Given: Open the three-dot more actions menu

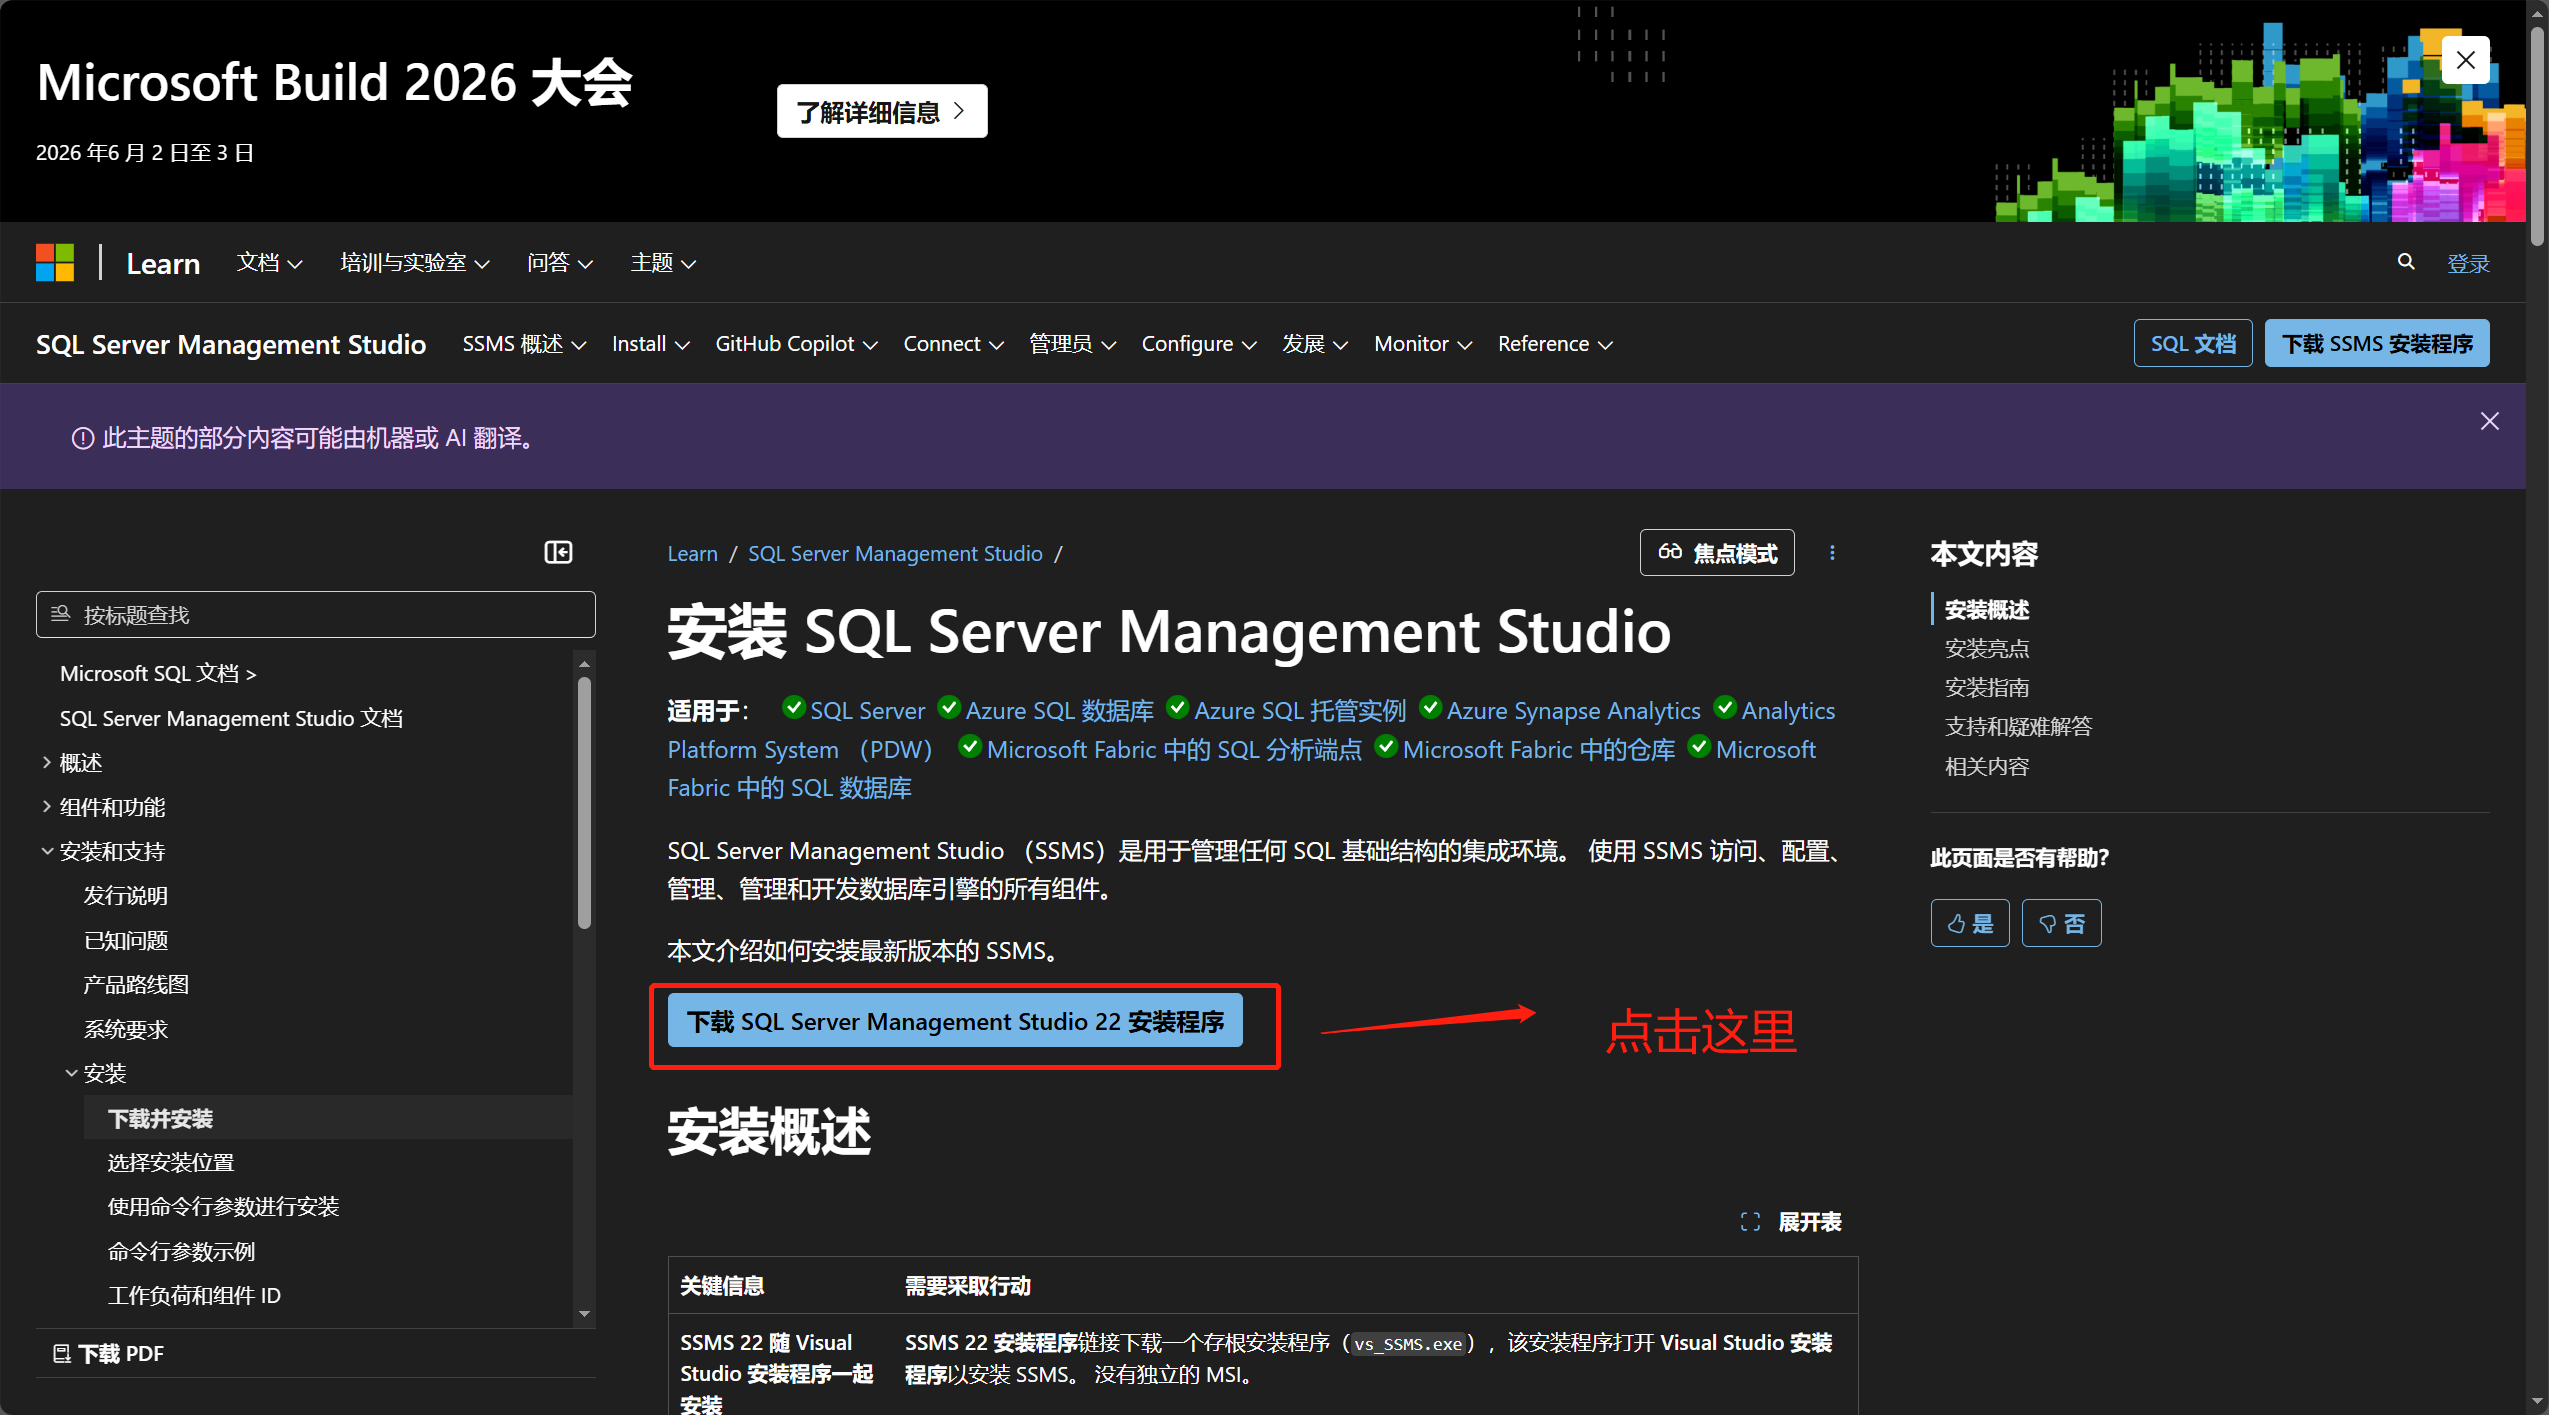Looking at the screenshot, I should pyautogui.click(x=1832, y=553).
